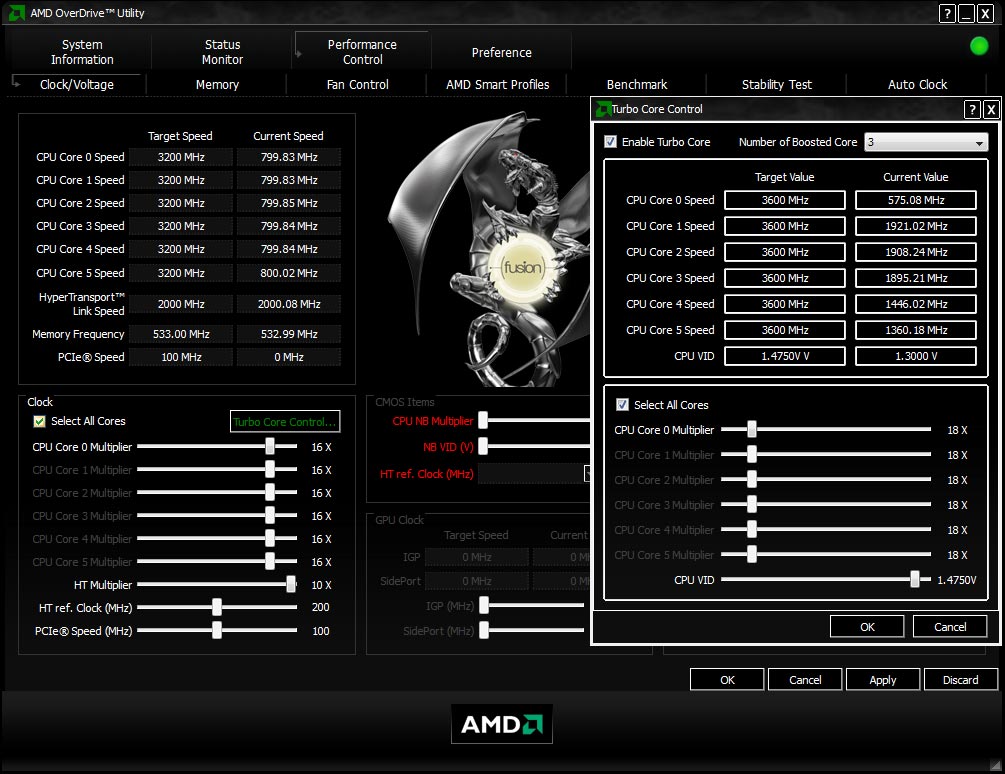Click Cancel in the Turbo Core dialog
Image resolution: width=1005 pixels, height=774 pixels.
pyautogui.click(x=949, y=627)
